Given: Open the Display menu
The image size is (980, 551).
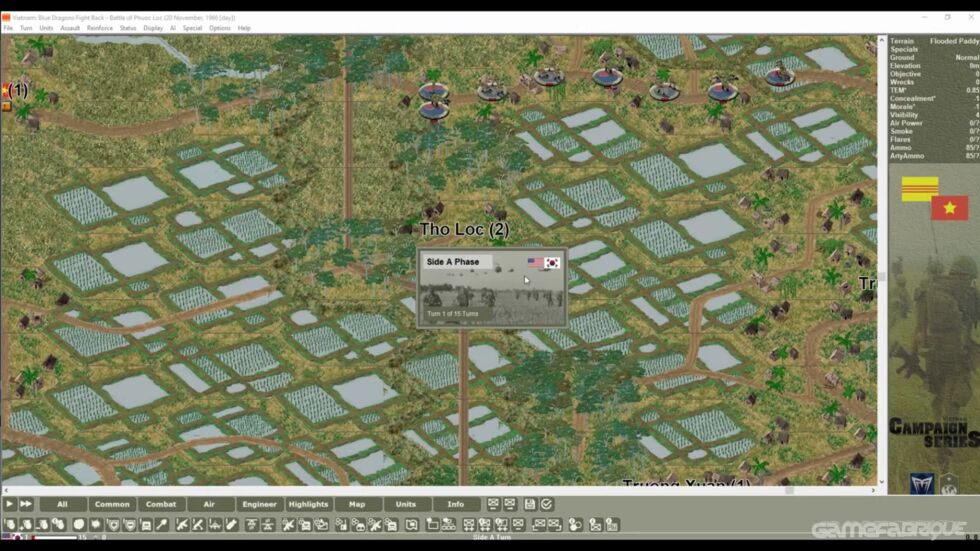Looking at the screenshot, I should 153,28.
